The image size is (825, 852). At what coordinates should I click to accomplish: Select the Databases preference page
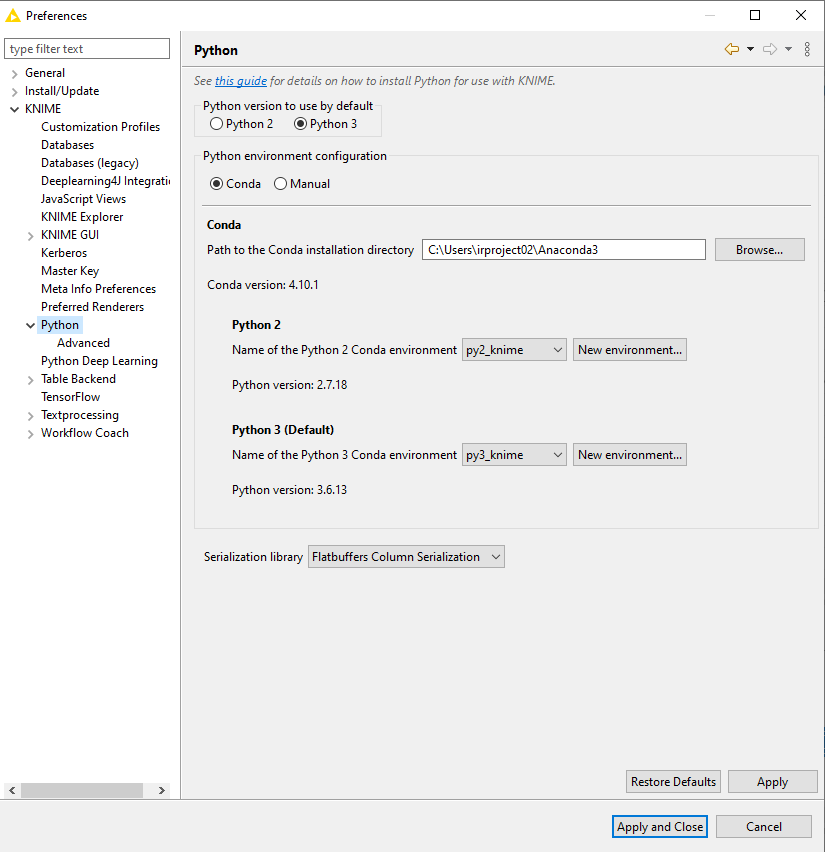(x=67, y=145)
